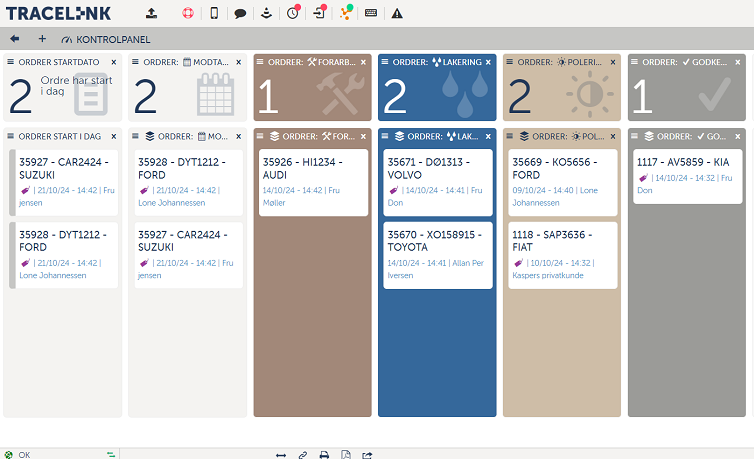The height and width of the screenshot is (459, 754).
Task: Open order 1117 - AV5859 - KIA card
Action: pyautogui.click(x=684, y=174)
